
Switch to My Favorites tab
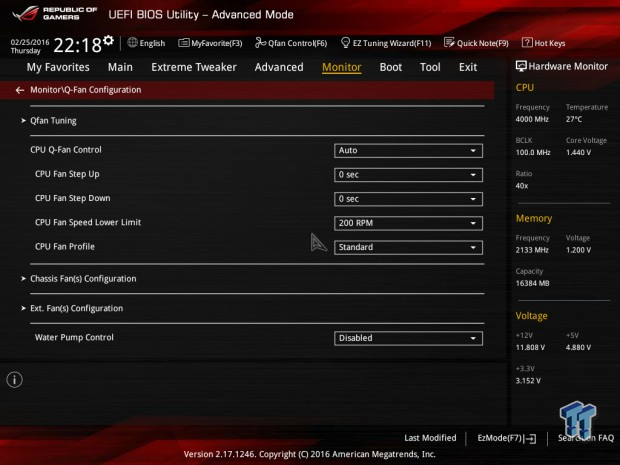(58, 67)
